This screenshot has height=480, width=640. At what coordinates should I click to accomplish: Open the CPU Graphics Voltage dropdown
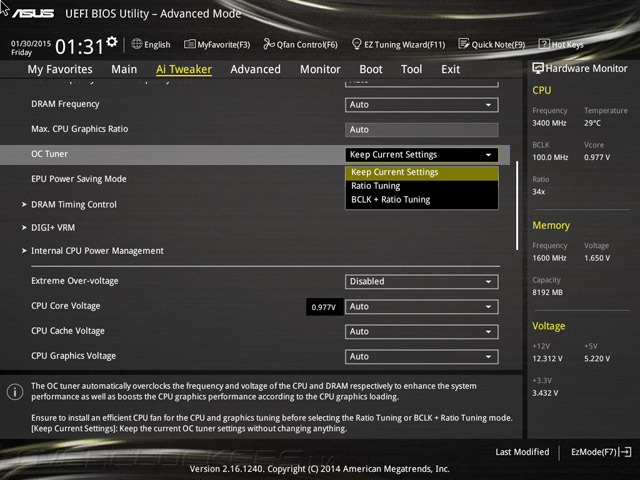(422, 357)
